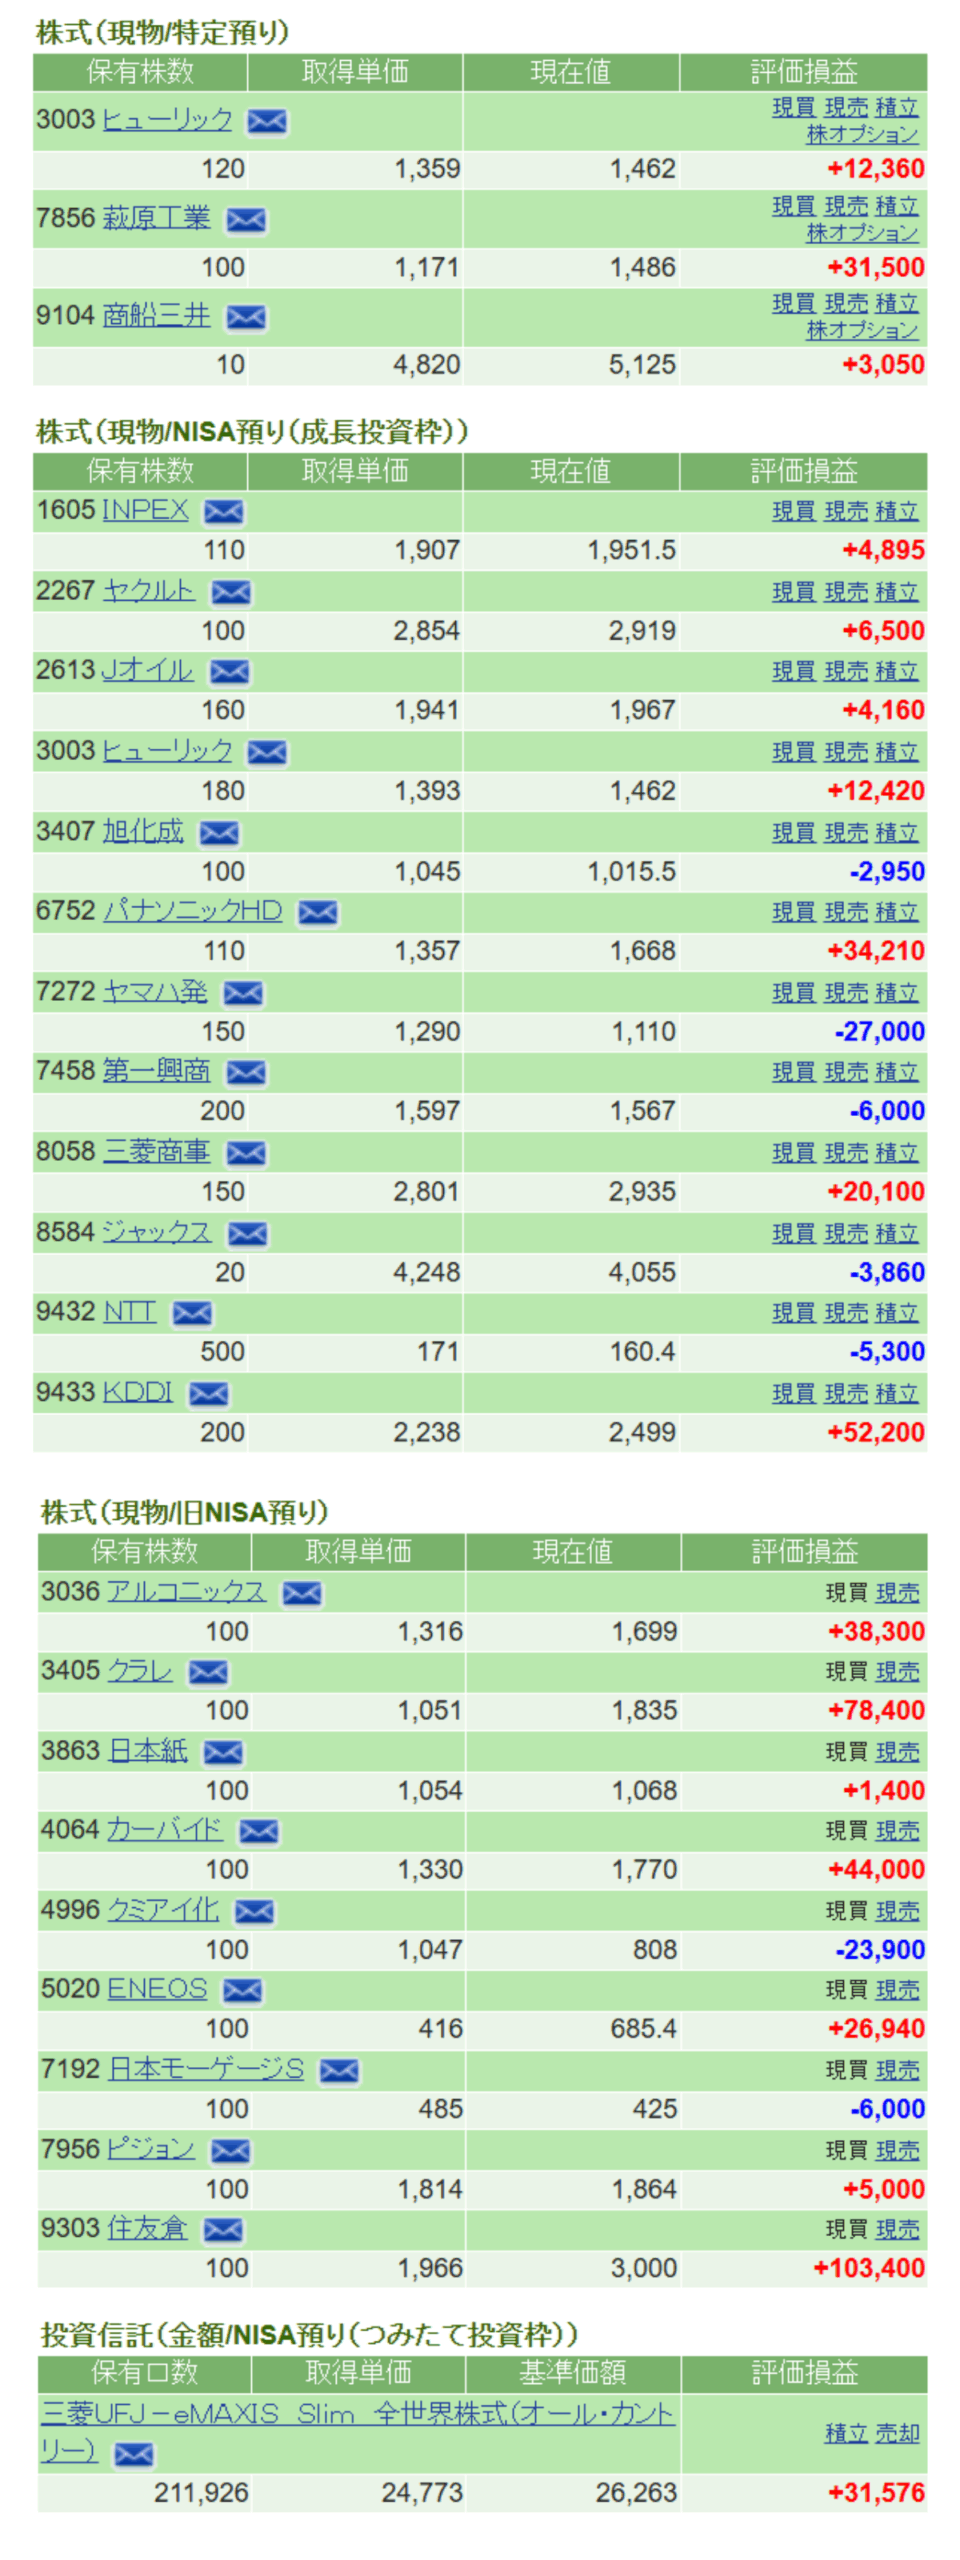Click the envelope icon next to KDDI

click(x=208, y=1394)
